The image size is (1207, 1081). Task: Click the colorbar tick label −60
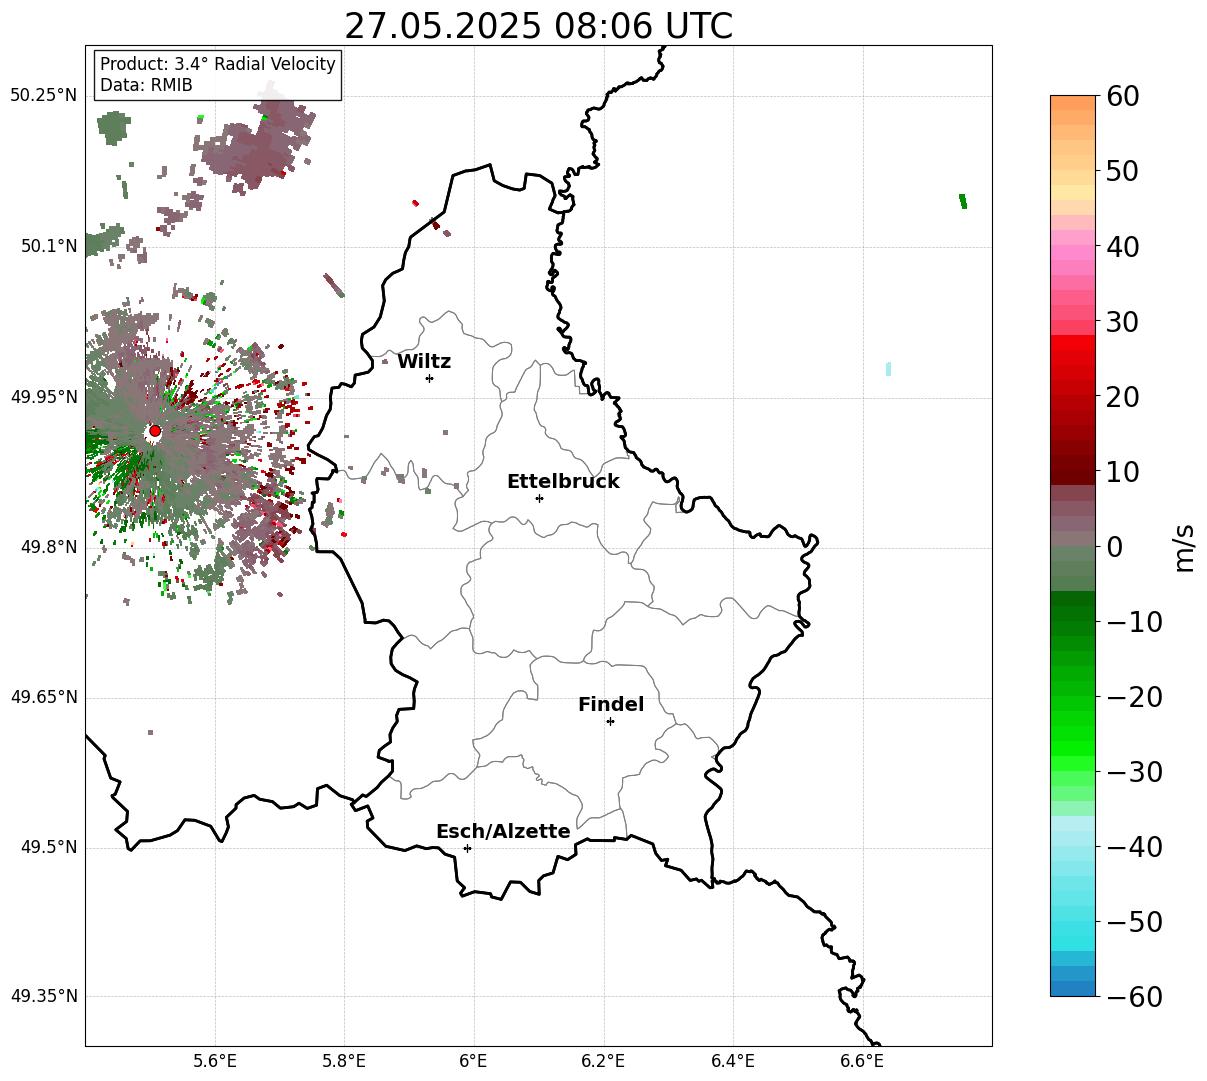(1134, 997)
